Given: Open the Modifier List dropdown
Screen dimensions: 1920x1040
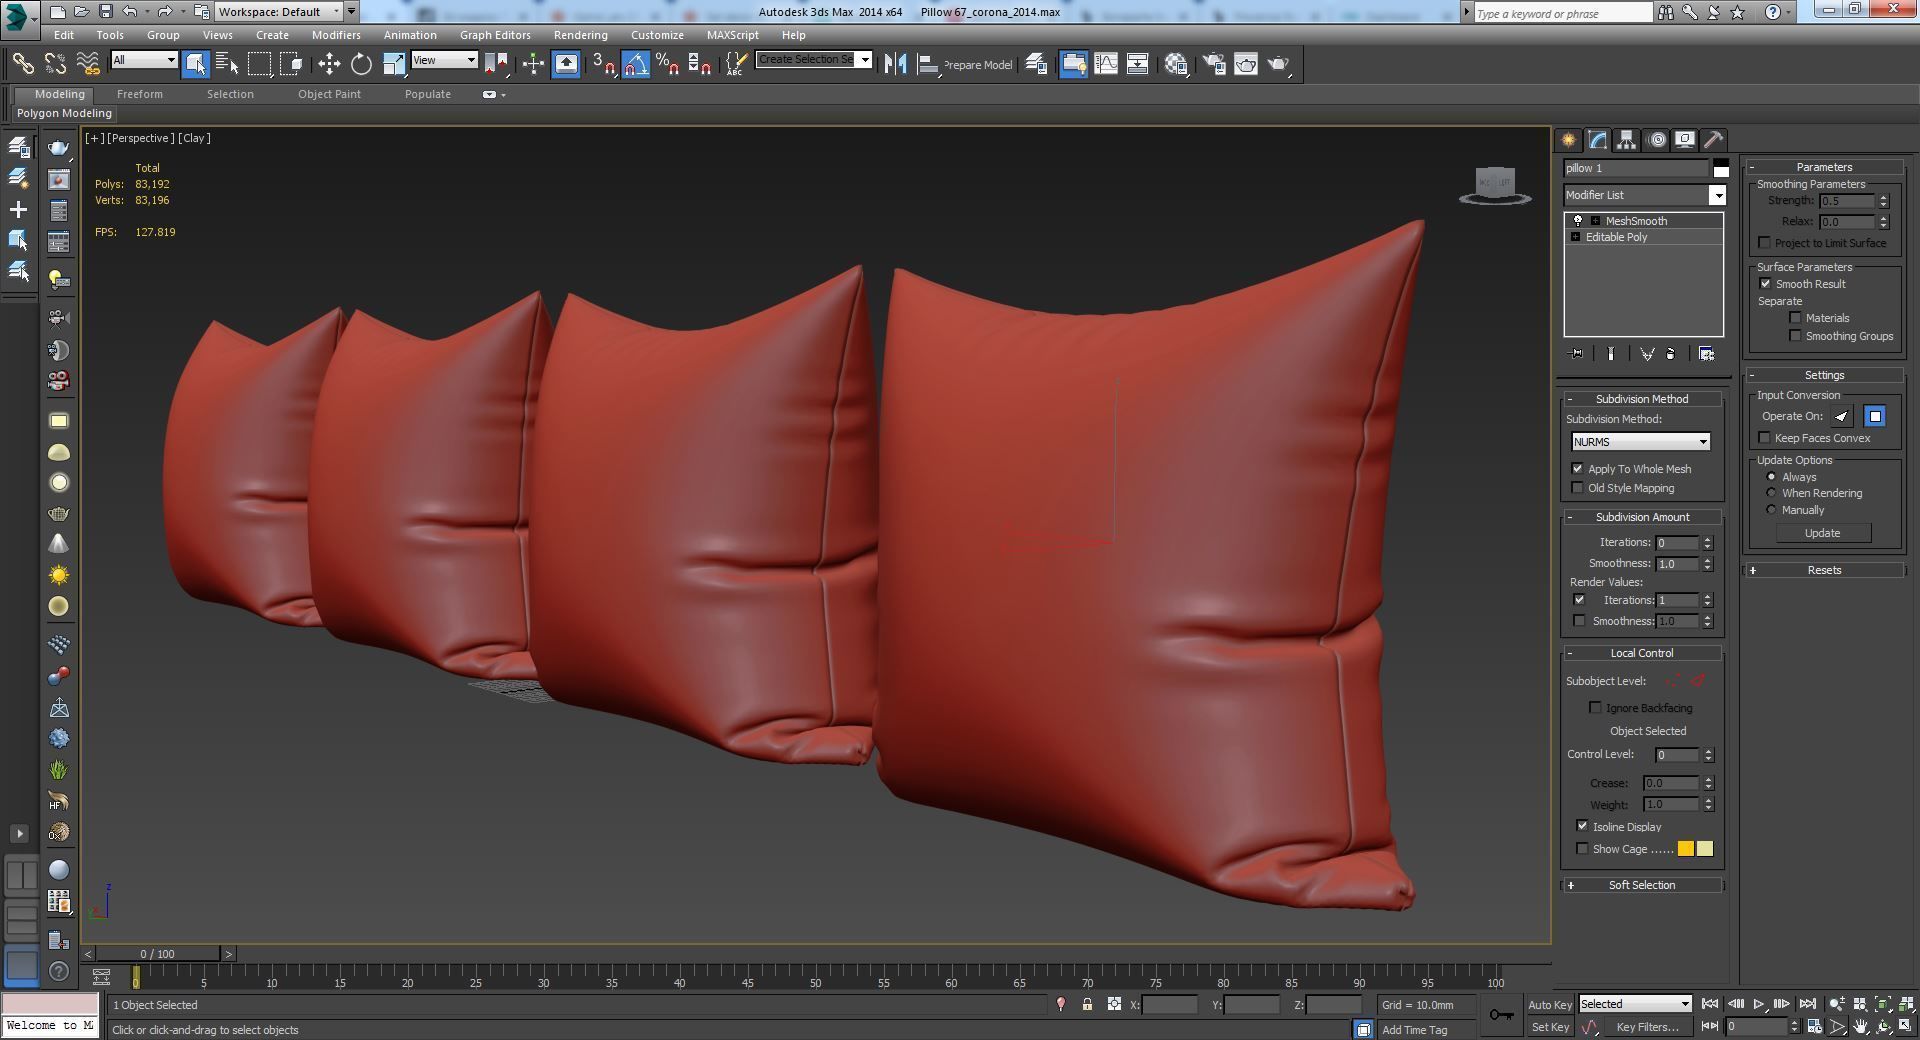Looking at the screenshot, I should [1645, 195].
